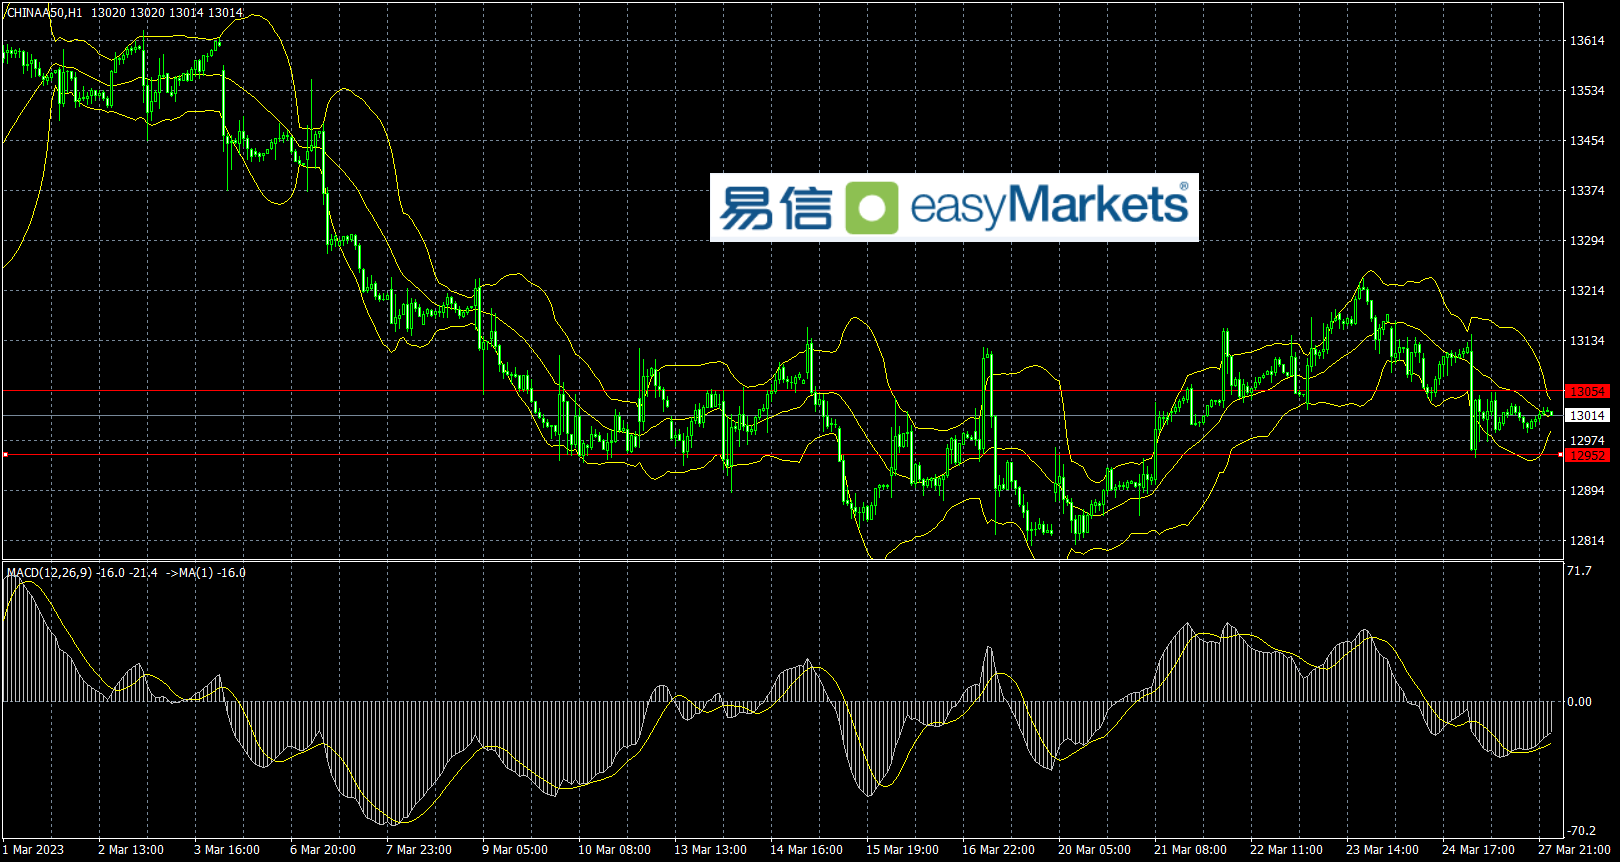Screen dimensions: 1620x862
Task: Click the 13134 price axis label
Action: (1587, 341)
